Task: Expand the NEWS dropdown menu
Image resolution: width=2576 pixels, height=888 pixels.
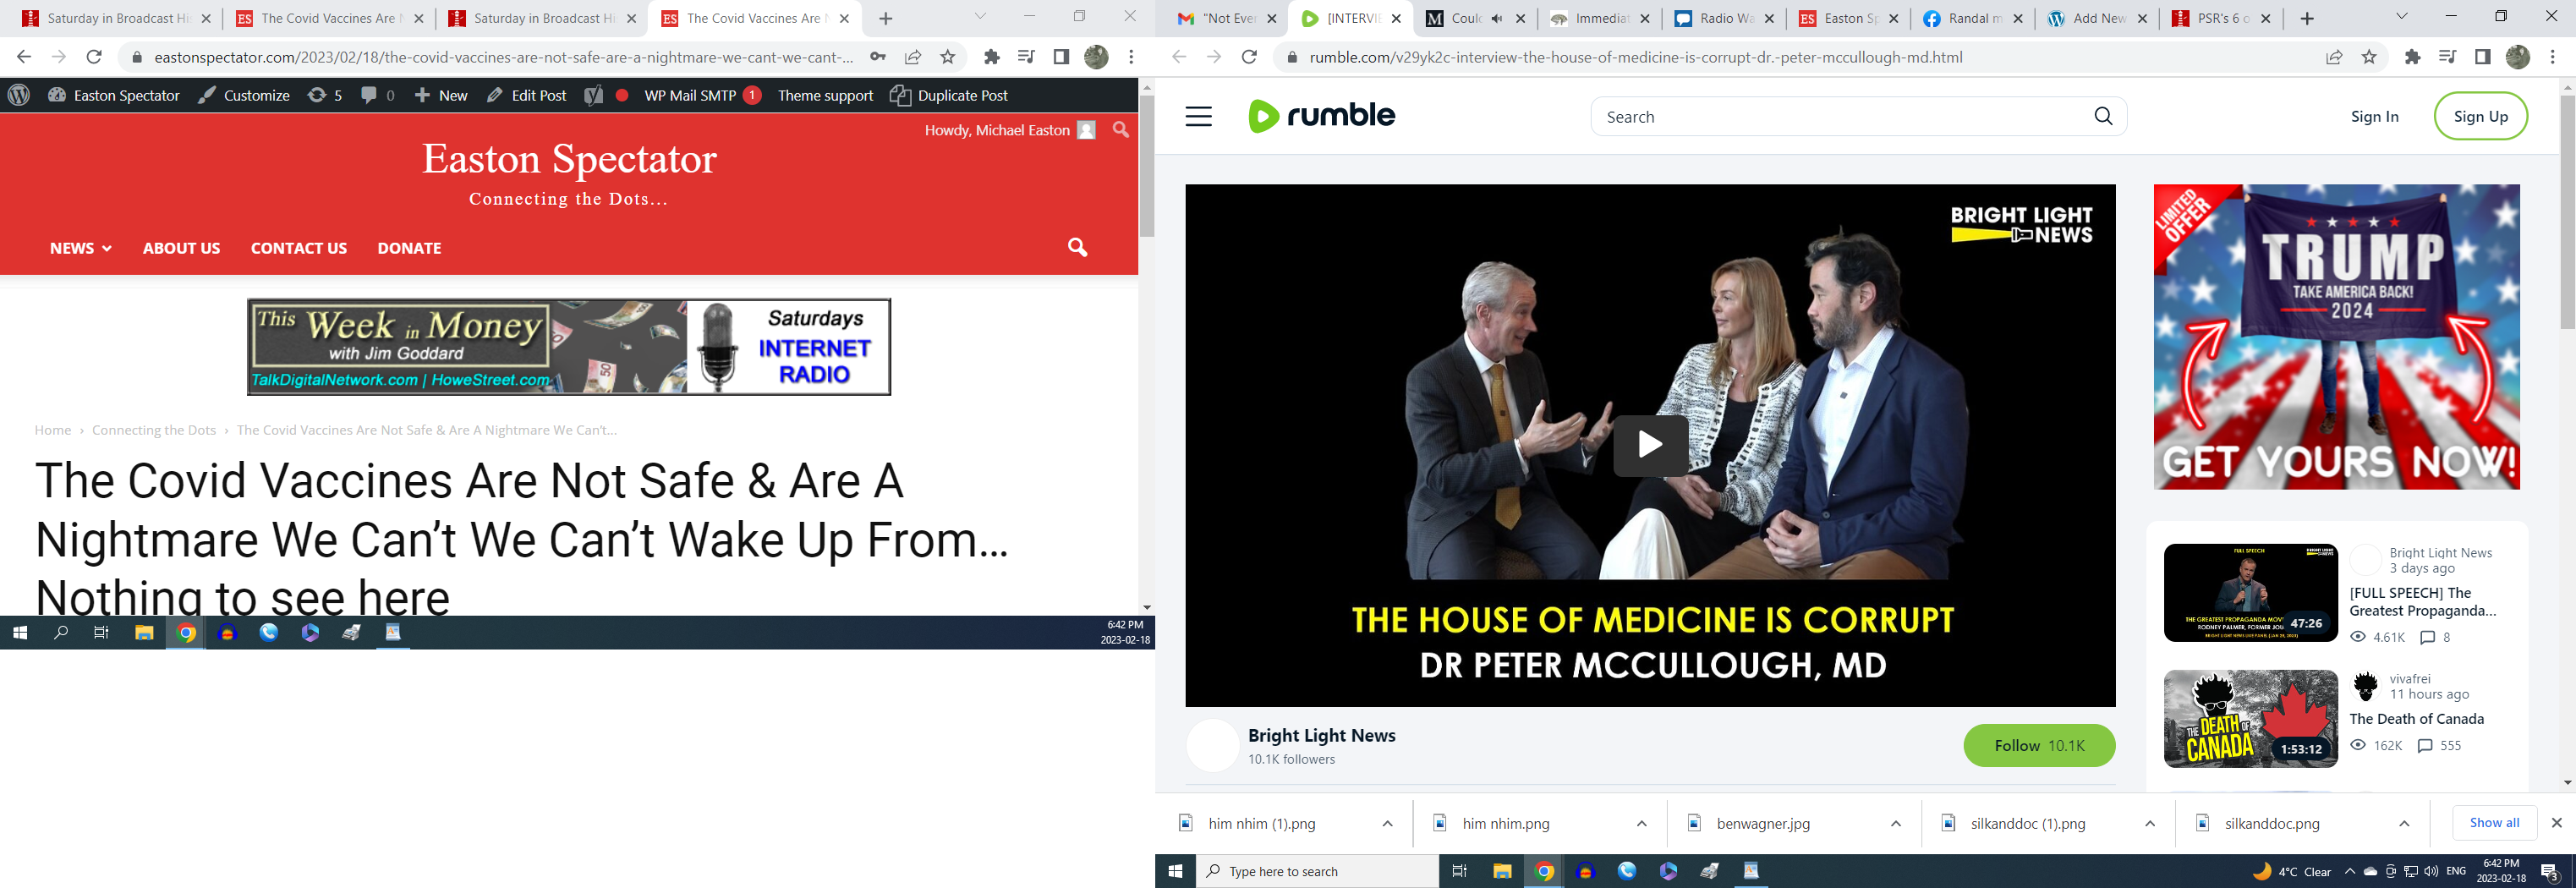Action: [80, 248]
